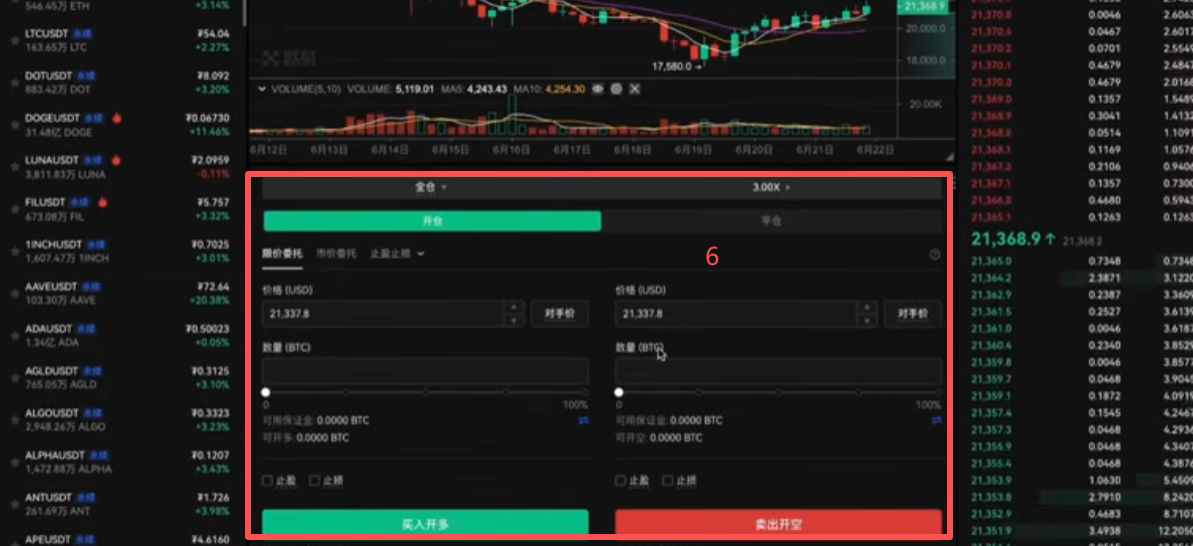Open 3.00X leverage selector
The height and width of the screenshot is (546, 1193).
coord(771,187)
